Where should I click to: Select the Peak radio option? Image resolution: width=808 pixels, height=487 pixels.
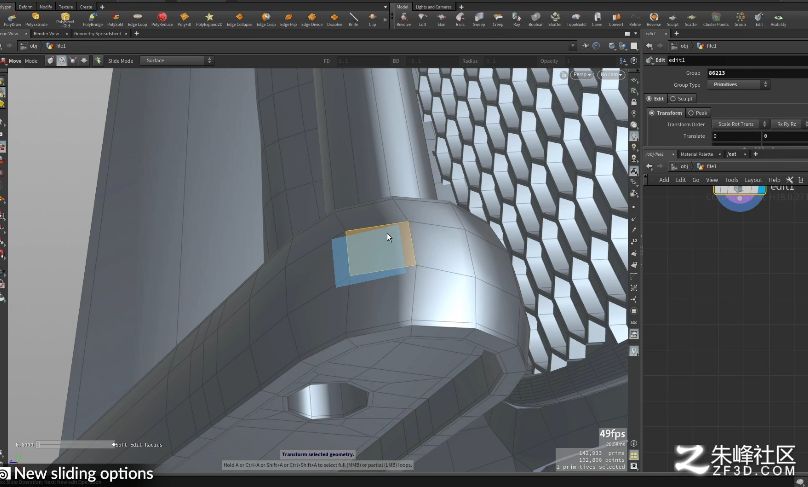[x=699, y=112]
